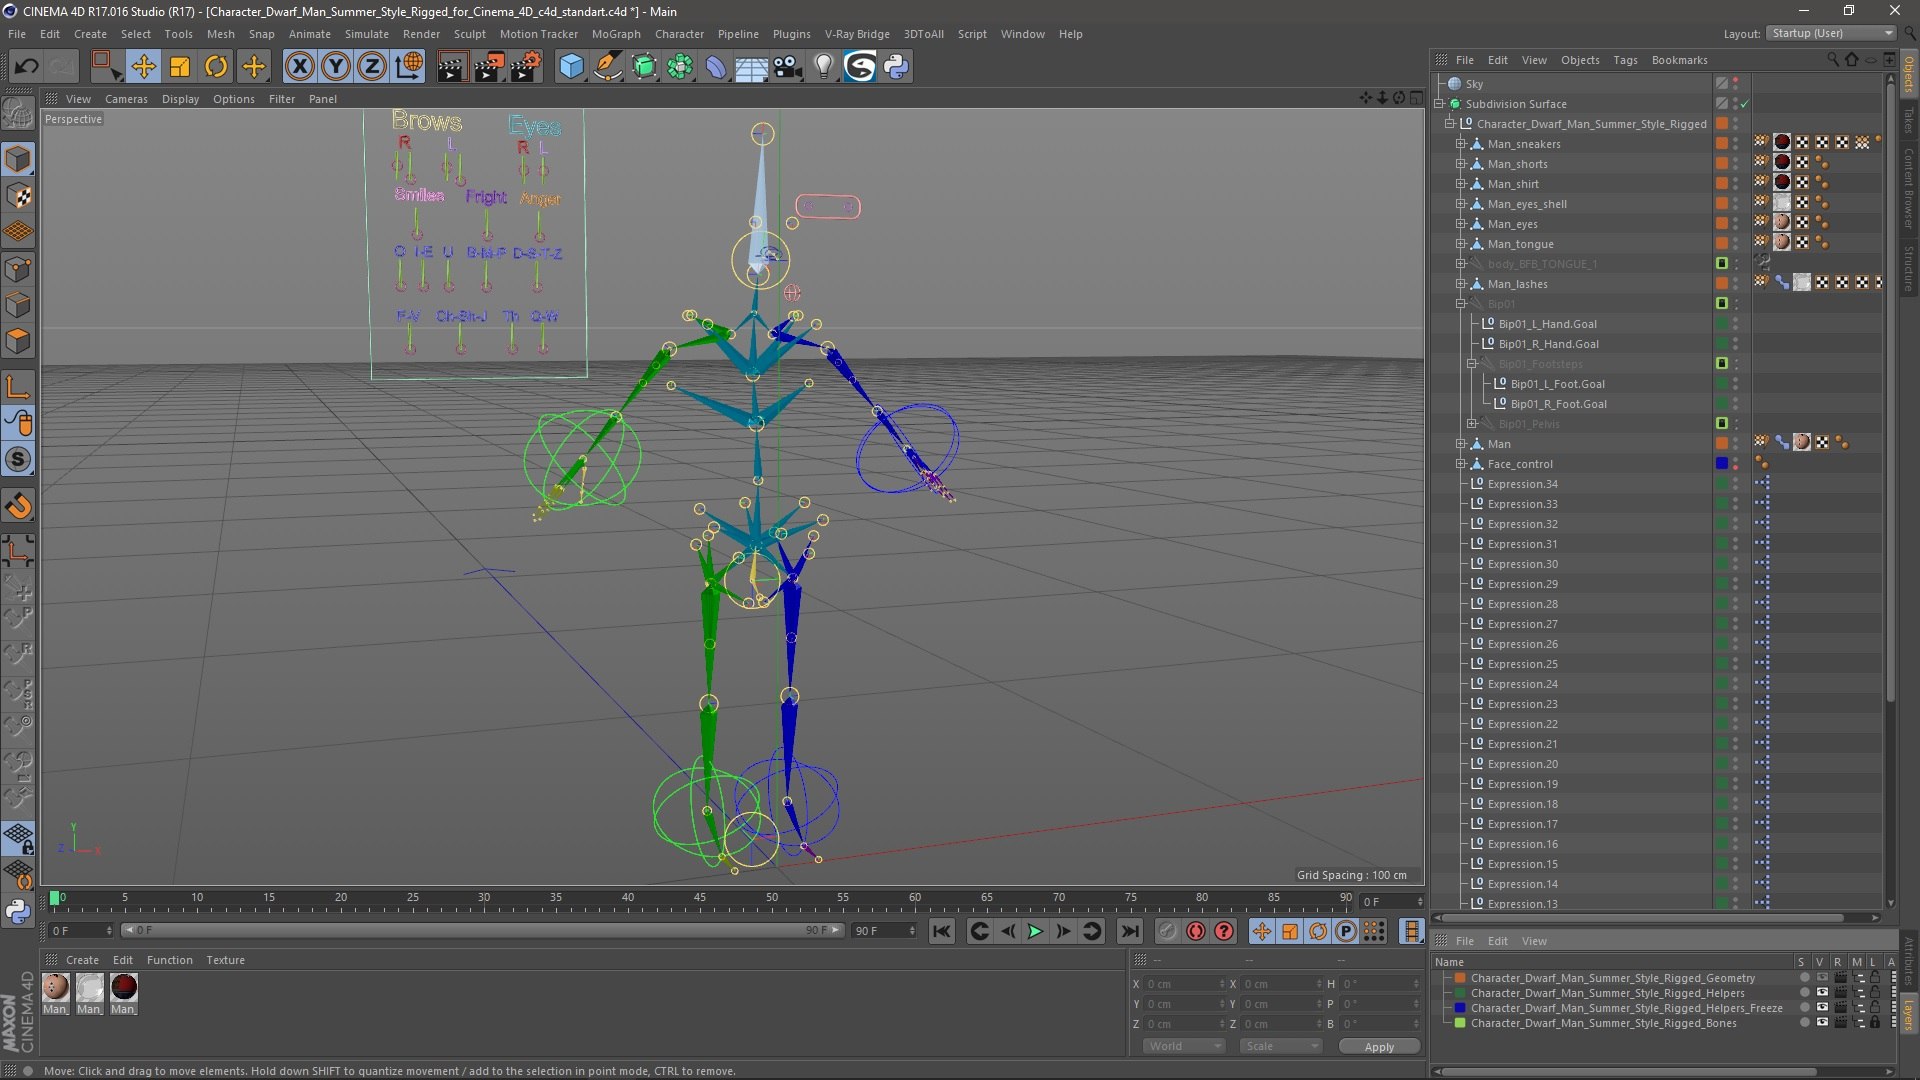The image size is (1920, 1080).
Task: Select the red Man material swatch
Action: tap(124, 988)
